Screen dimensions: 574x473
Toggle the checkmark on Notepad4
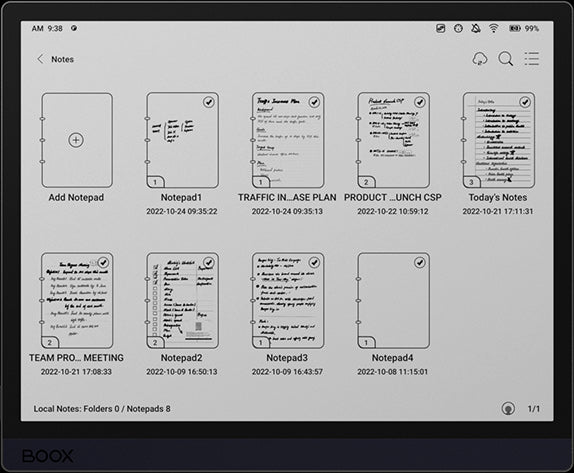coord(420,262)
